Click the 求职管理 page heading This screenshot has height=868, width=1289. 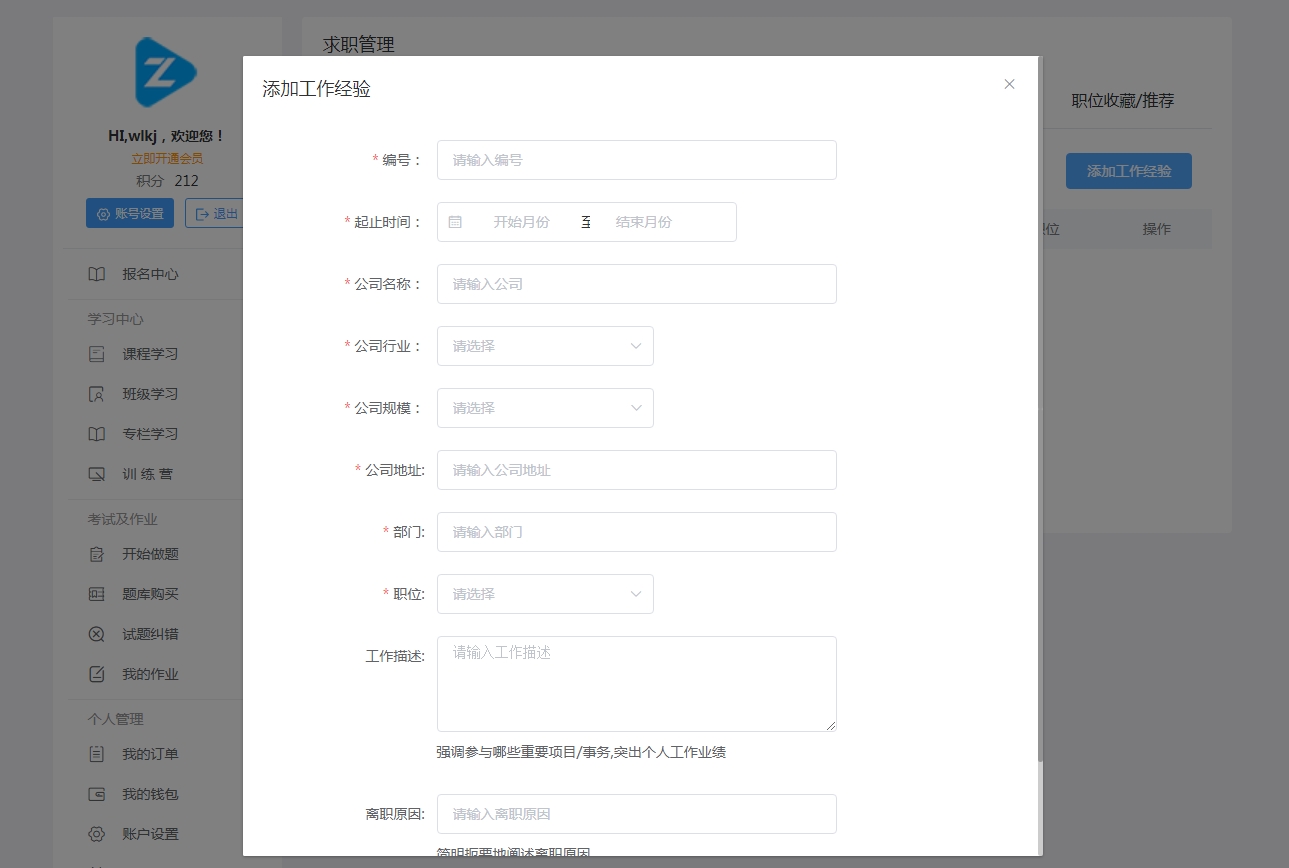point(359,44)
